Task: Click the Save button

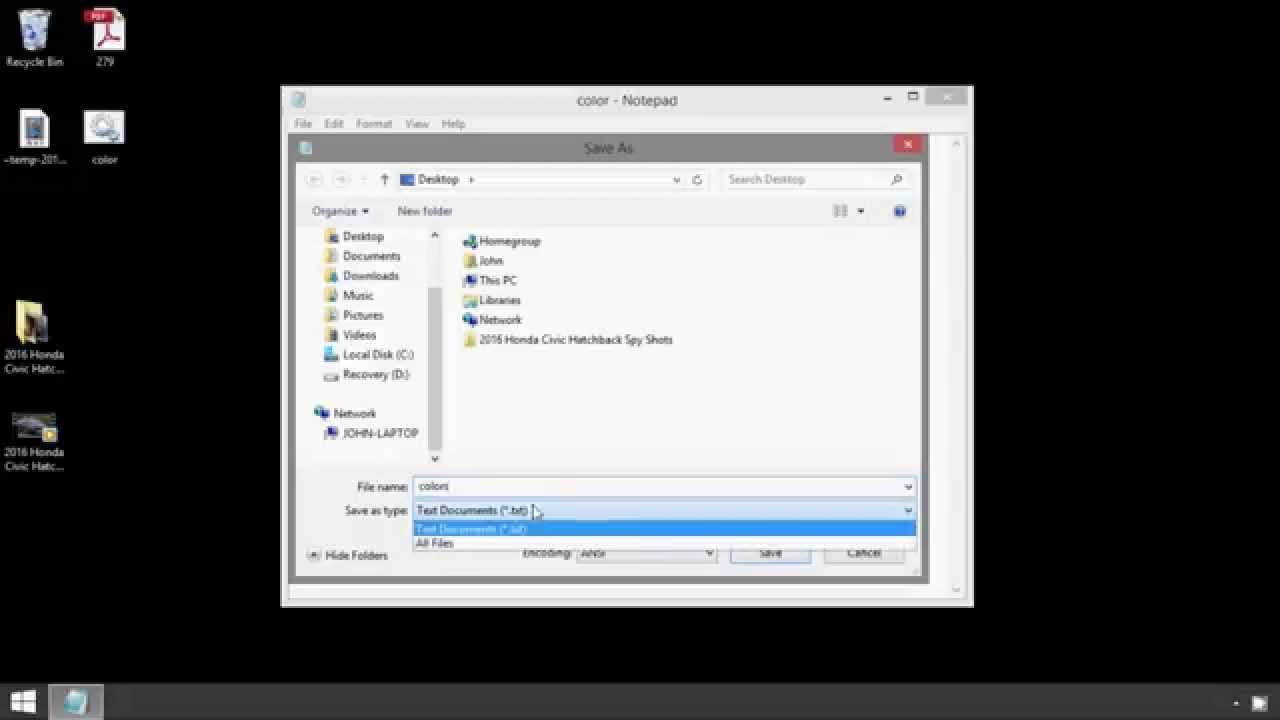Action: (770, 552)
